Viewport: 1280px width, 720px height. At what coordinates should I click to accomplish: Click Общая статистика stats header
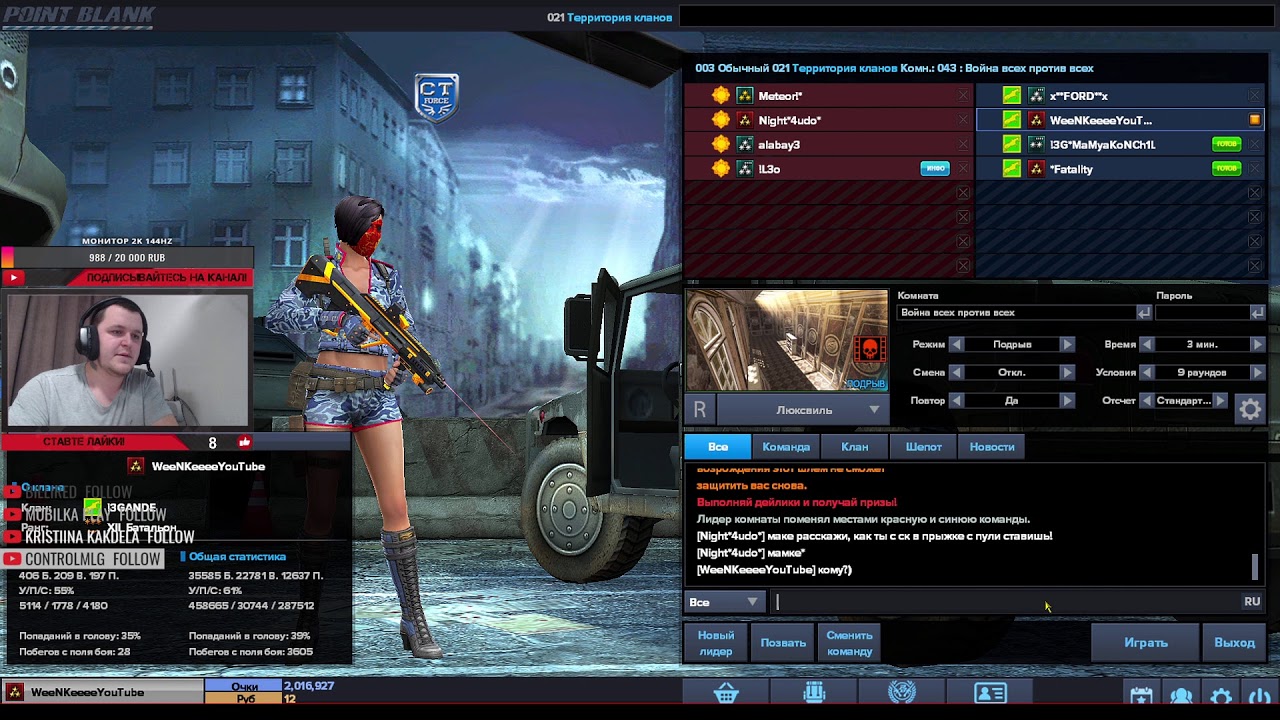click(x=237, y=557)
